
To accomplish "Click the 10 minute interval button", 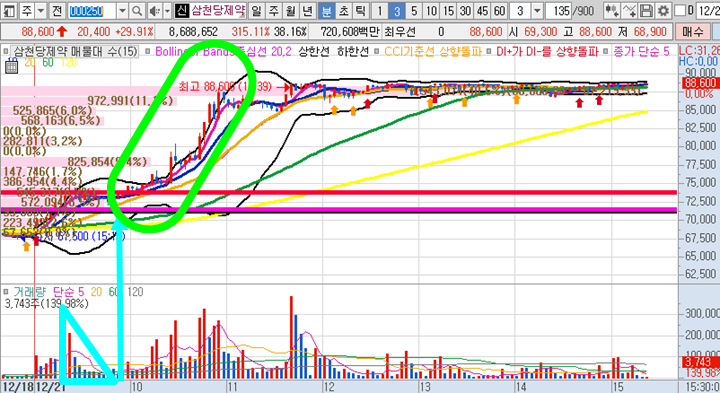I will pos(431,10).
